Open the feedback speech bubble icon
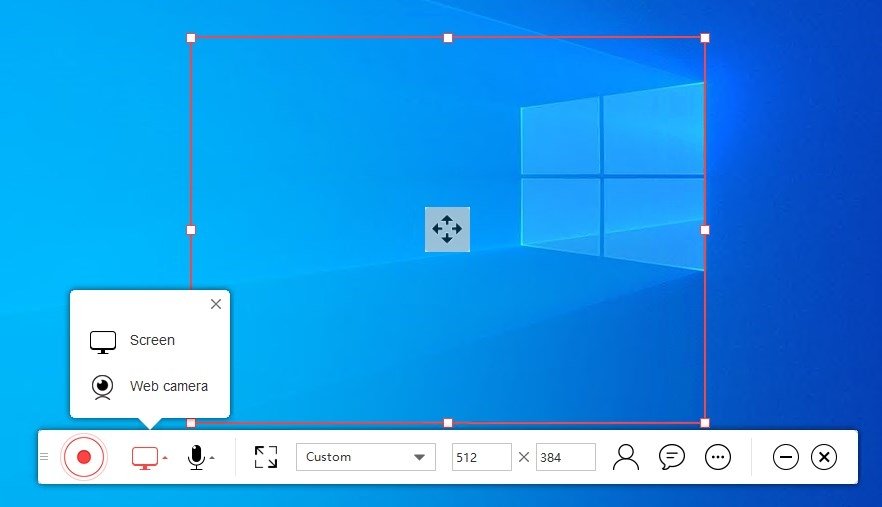The image size is (882, 507). pos(672,457)
